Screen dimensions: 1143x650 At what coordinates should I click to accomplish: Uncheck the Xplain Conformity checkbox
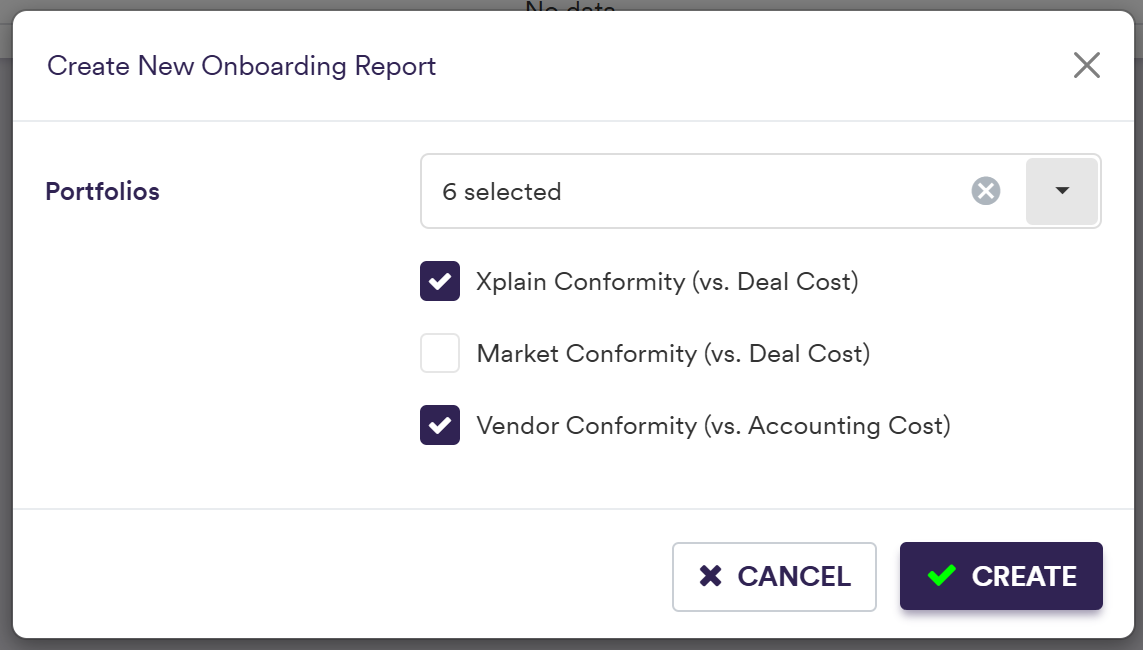[440, 282]
